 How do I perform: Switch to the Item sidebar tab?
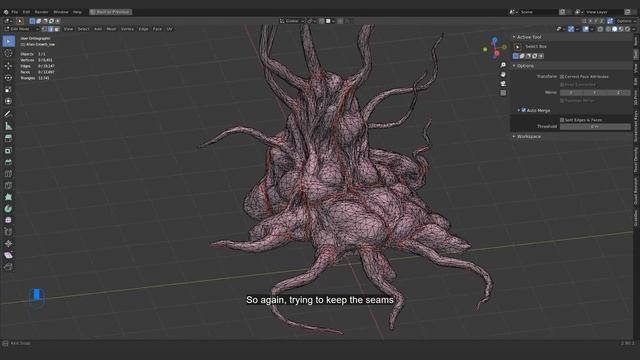tap(636, 42)
